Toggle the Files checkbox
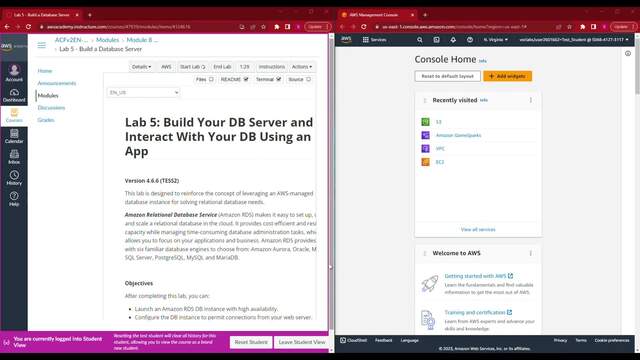 click(x=211, y=79)
